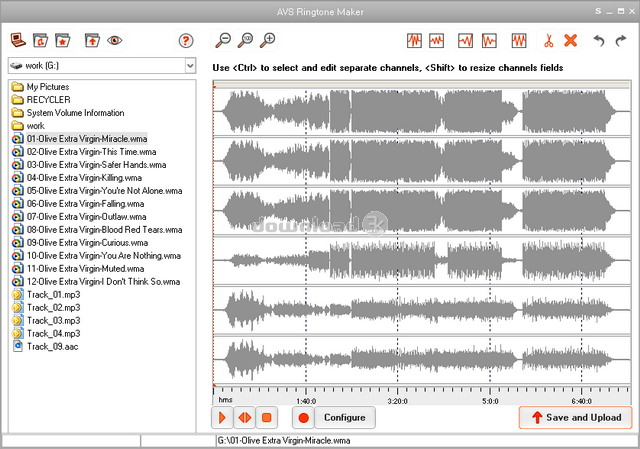Toggle the eye preview icon
This screenshot has width=640, height=449.
[115, 40]
